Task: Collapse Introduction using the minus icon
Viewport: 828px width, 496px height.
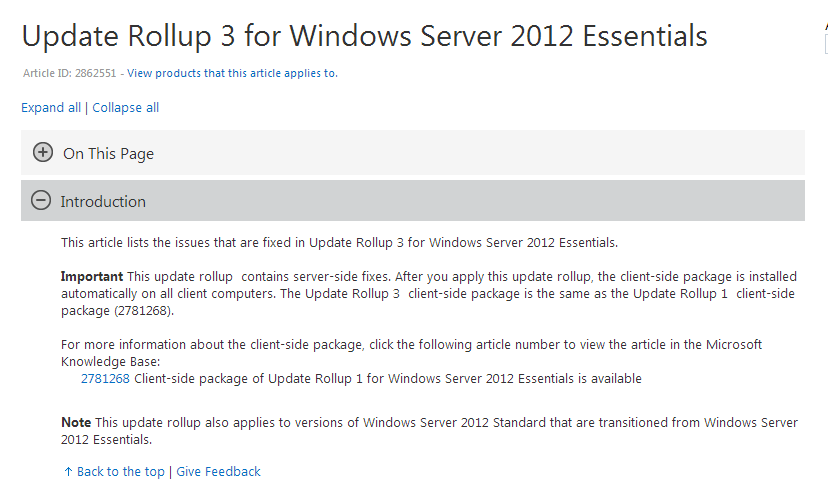Action: coord(41,200)
